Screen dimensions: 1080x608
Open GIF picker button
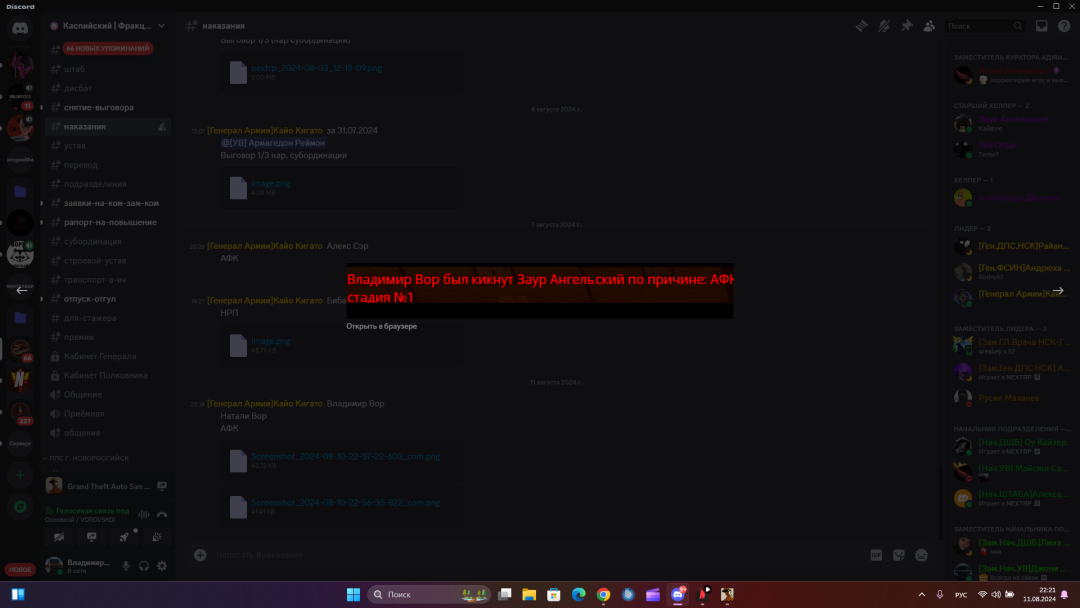coord(876,555)
